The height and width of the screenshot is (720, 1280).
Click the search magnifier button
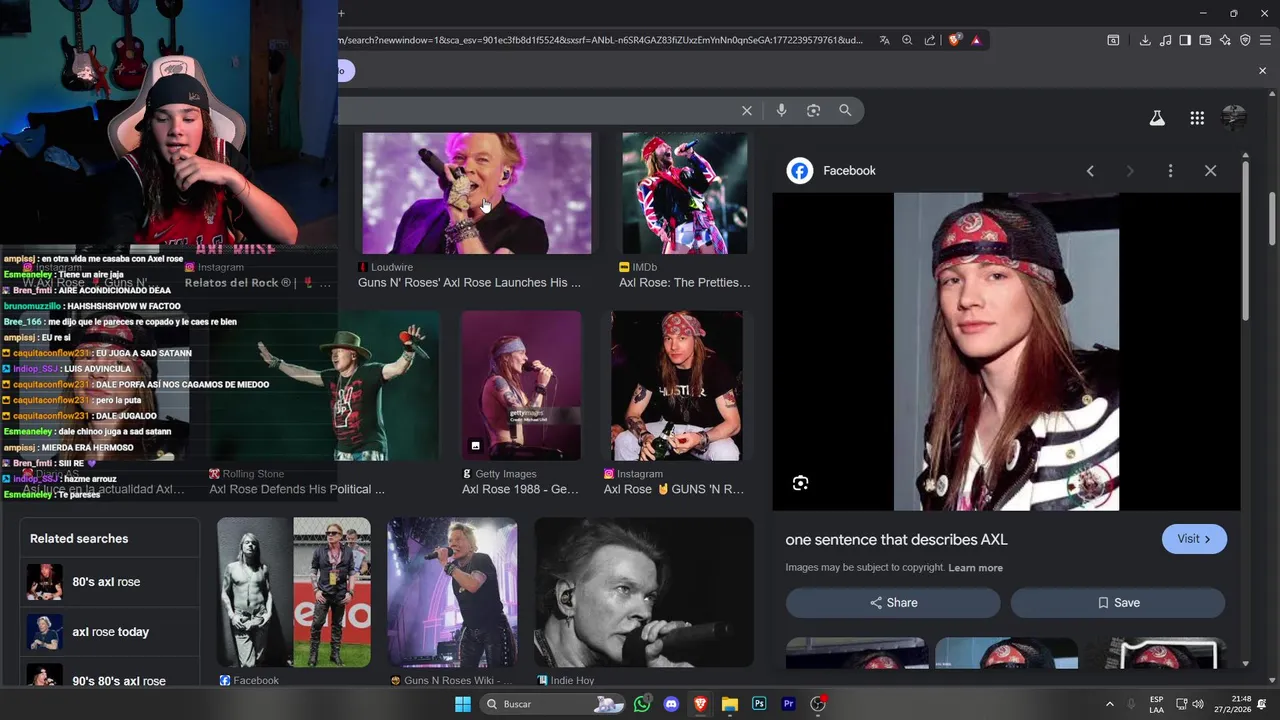pos(845,110)
